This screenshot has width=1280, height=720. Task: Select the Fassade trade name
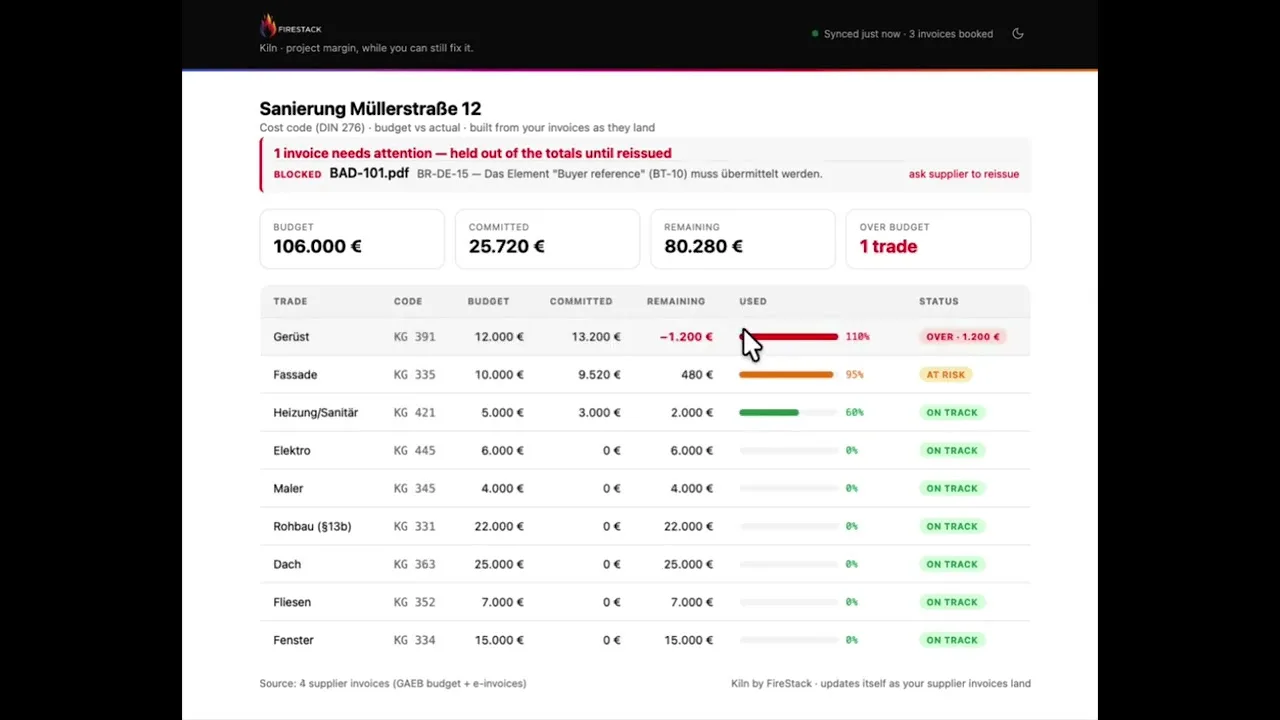click(x=295, y=375)
